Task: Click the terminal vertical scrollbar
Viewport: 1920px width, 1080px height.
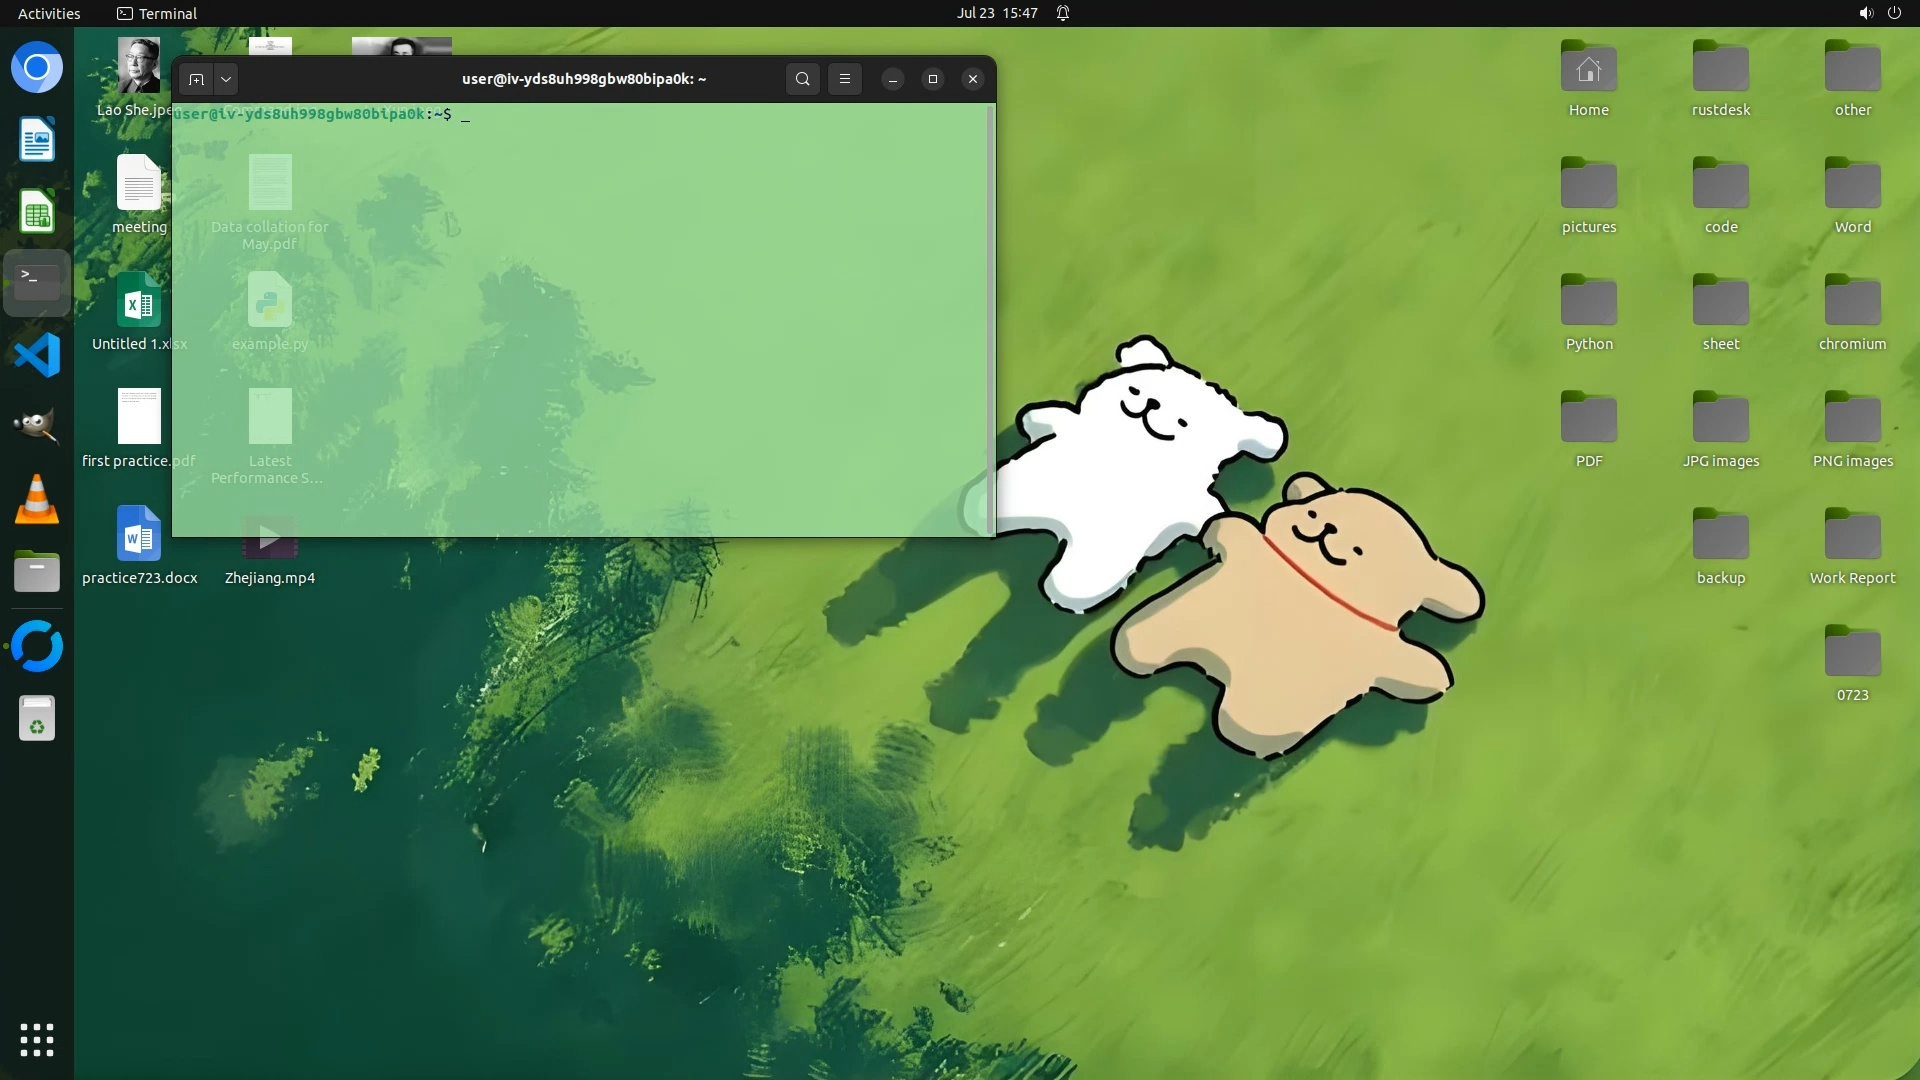Action: pos(990,320)
